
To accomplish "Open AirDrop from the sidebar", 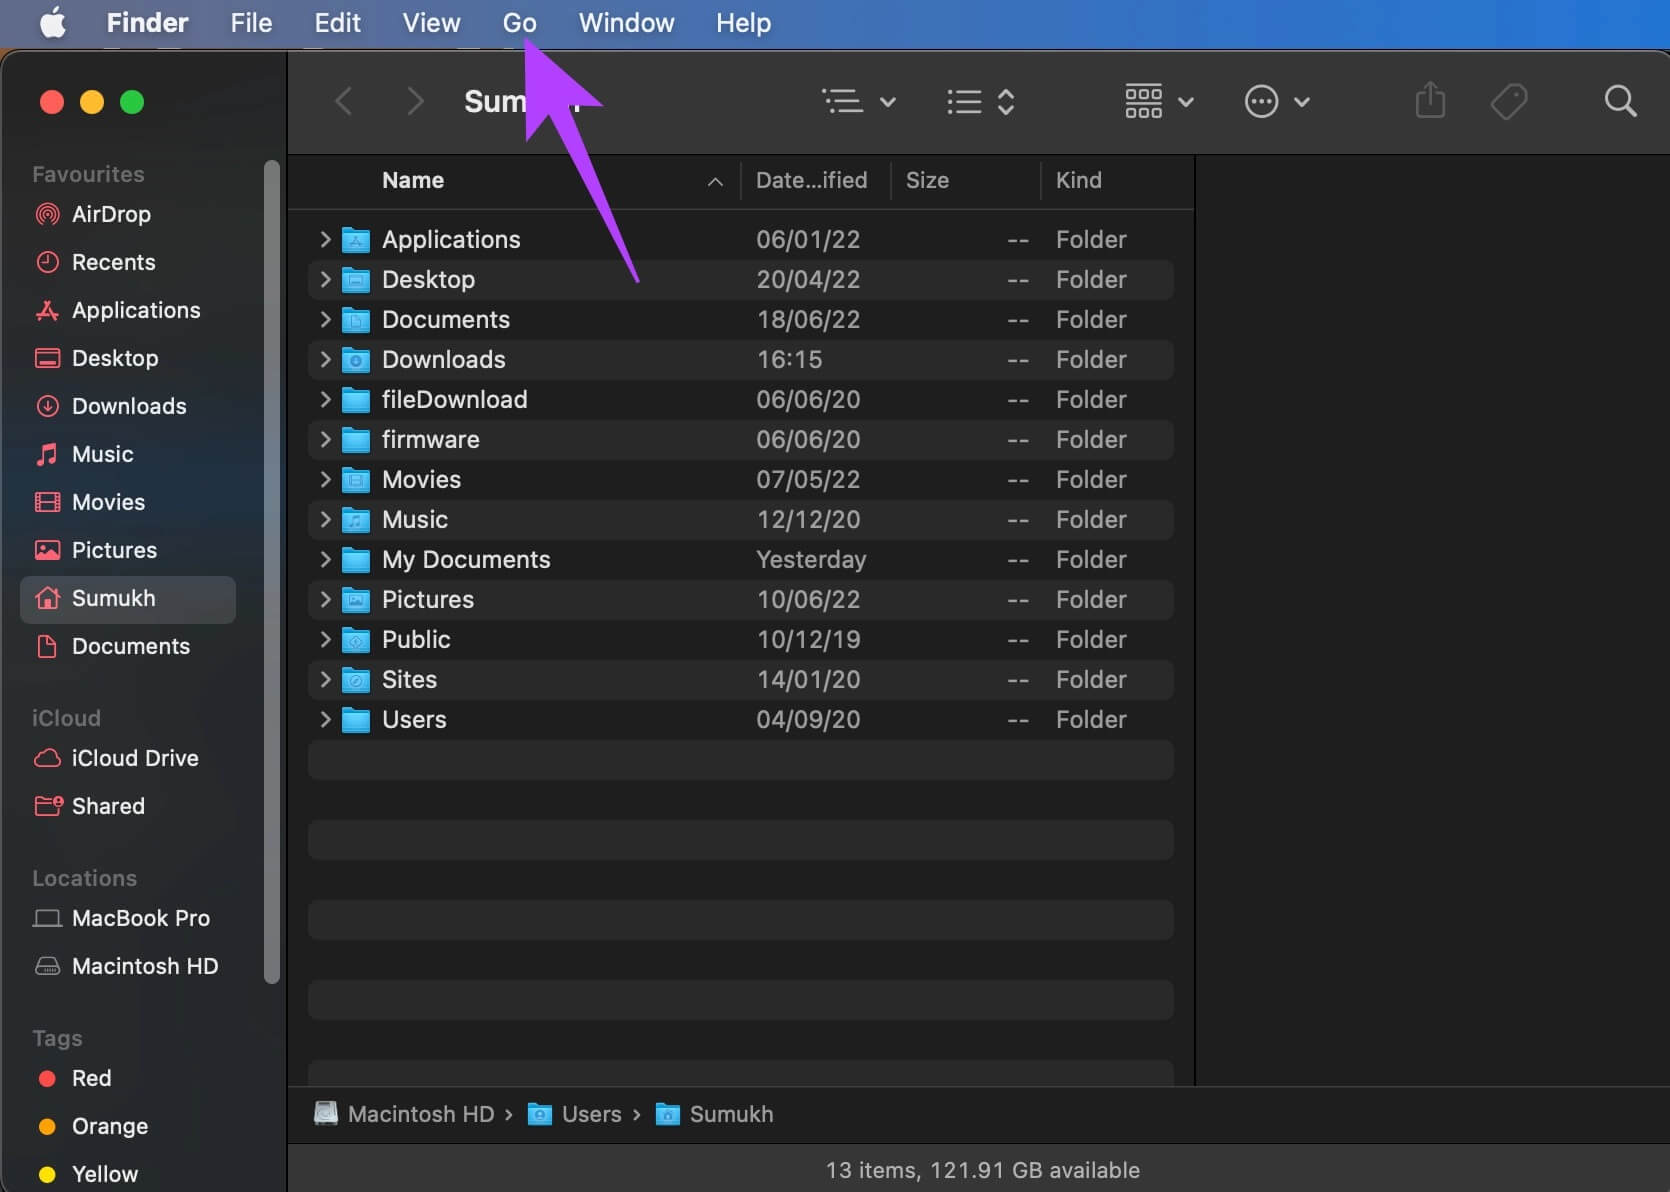I will point(110,214).
